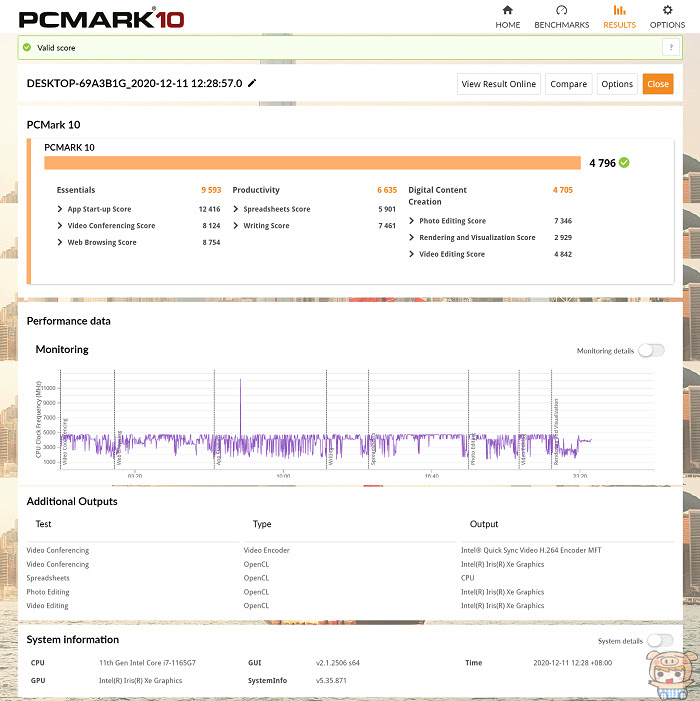Click GPU value Intel Iris Xe Graphics

tap(140, 680)
